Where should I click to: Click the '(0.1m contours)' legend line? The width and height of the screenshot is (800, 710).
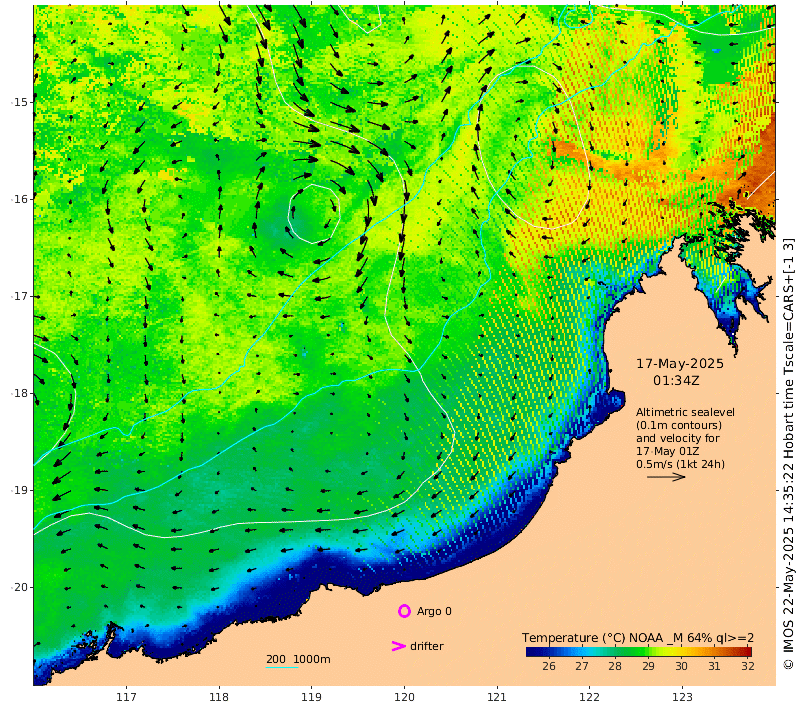coord(679,425)
